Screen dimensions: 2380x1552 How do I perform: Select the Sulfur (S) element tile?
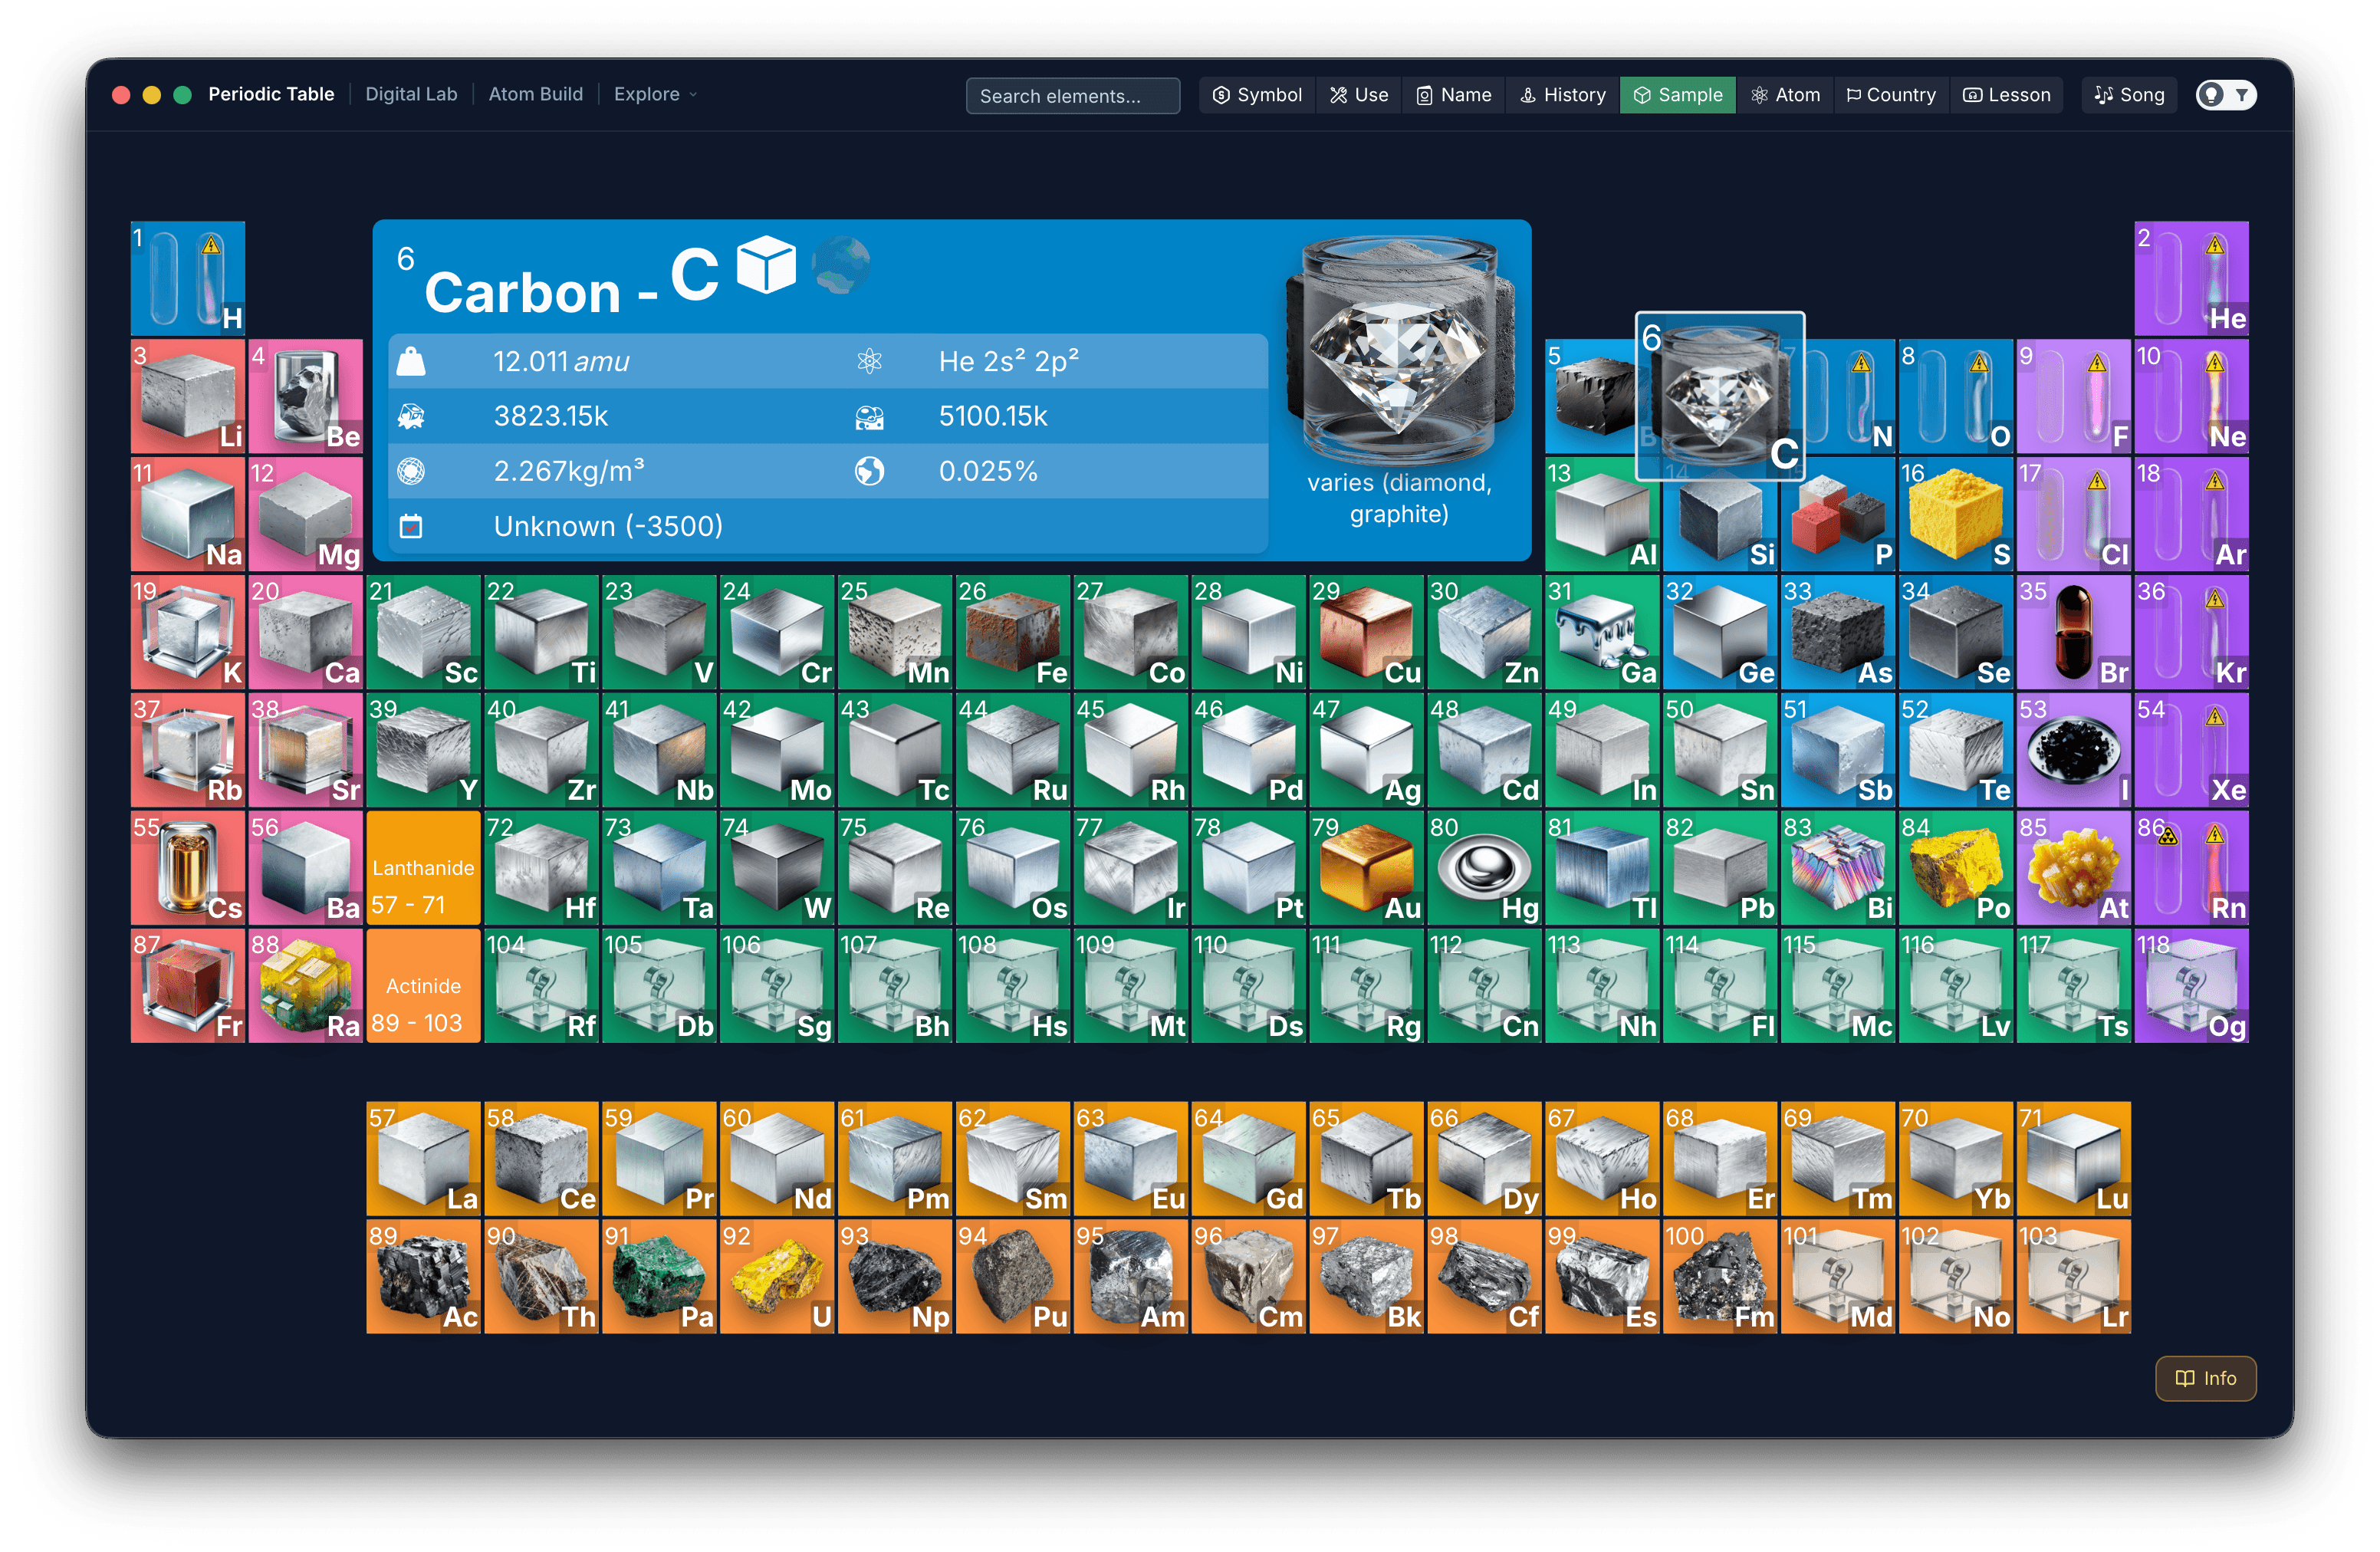[1956, 514]
